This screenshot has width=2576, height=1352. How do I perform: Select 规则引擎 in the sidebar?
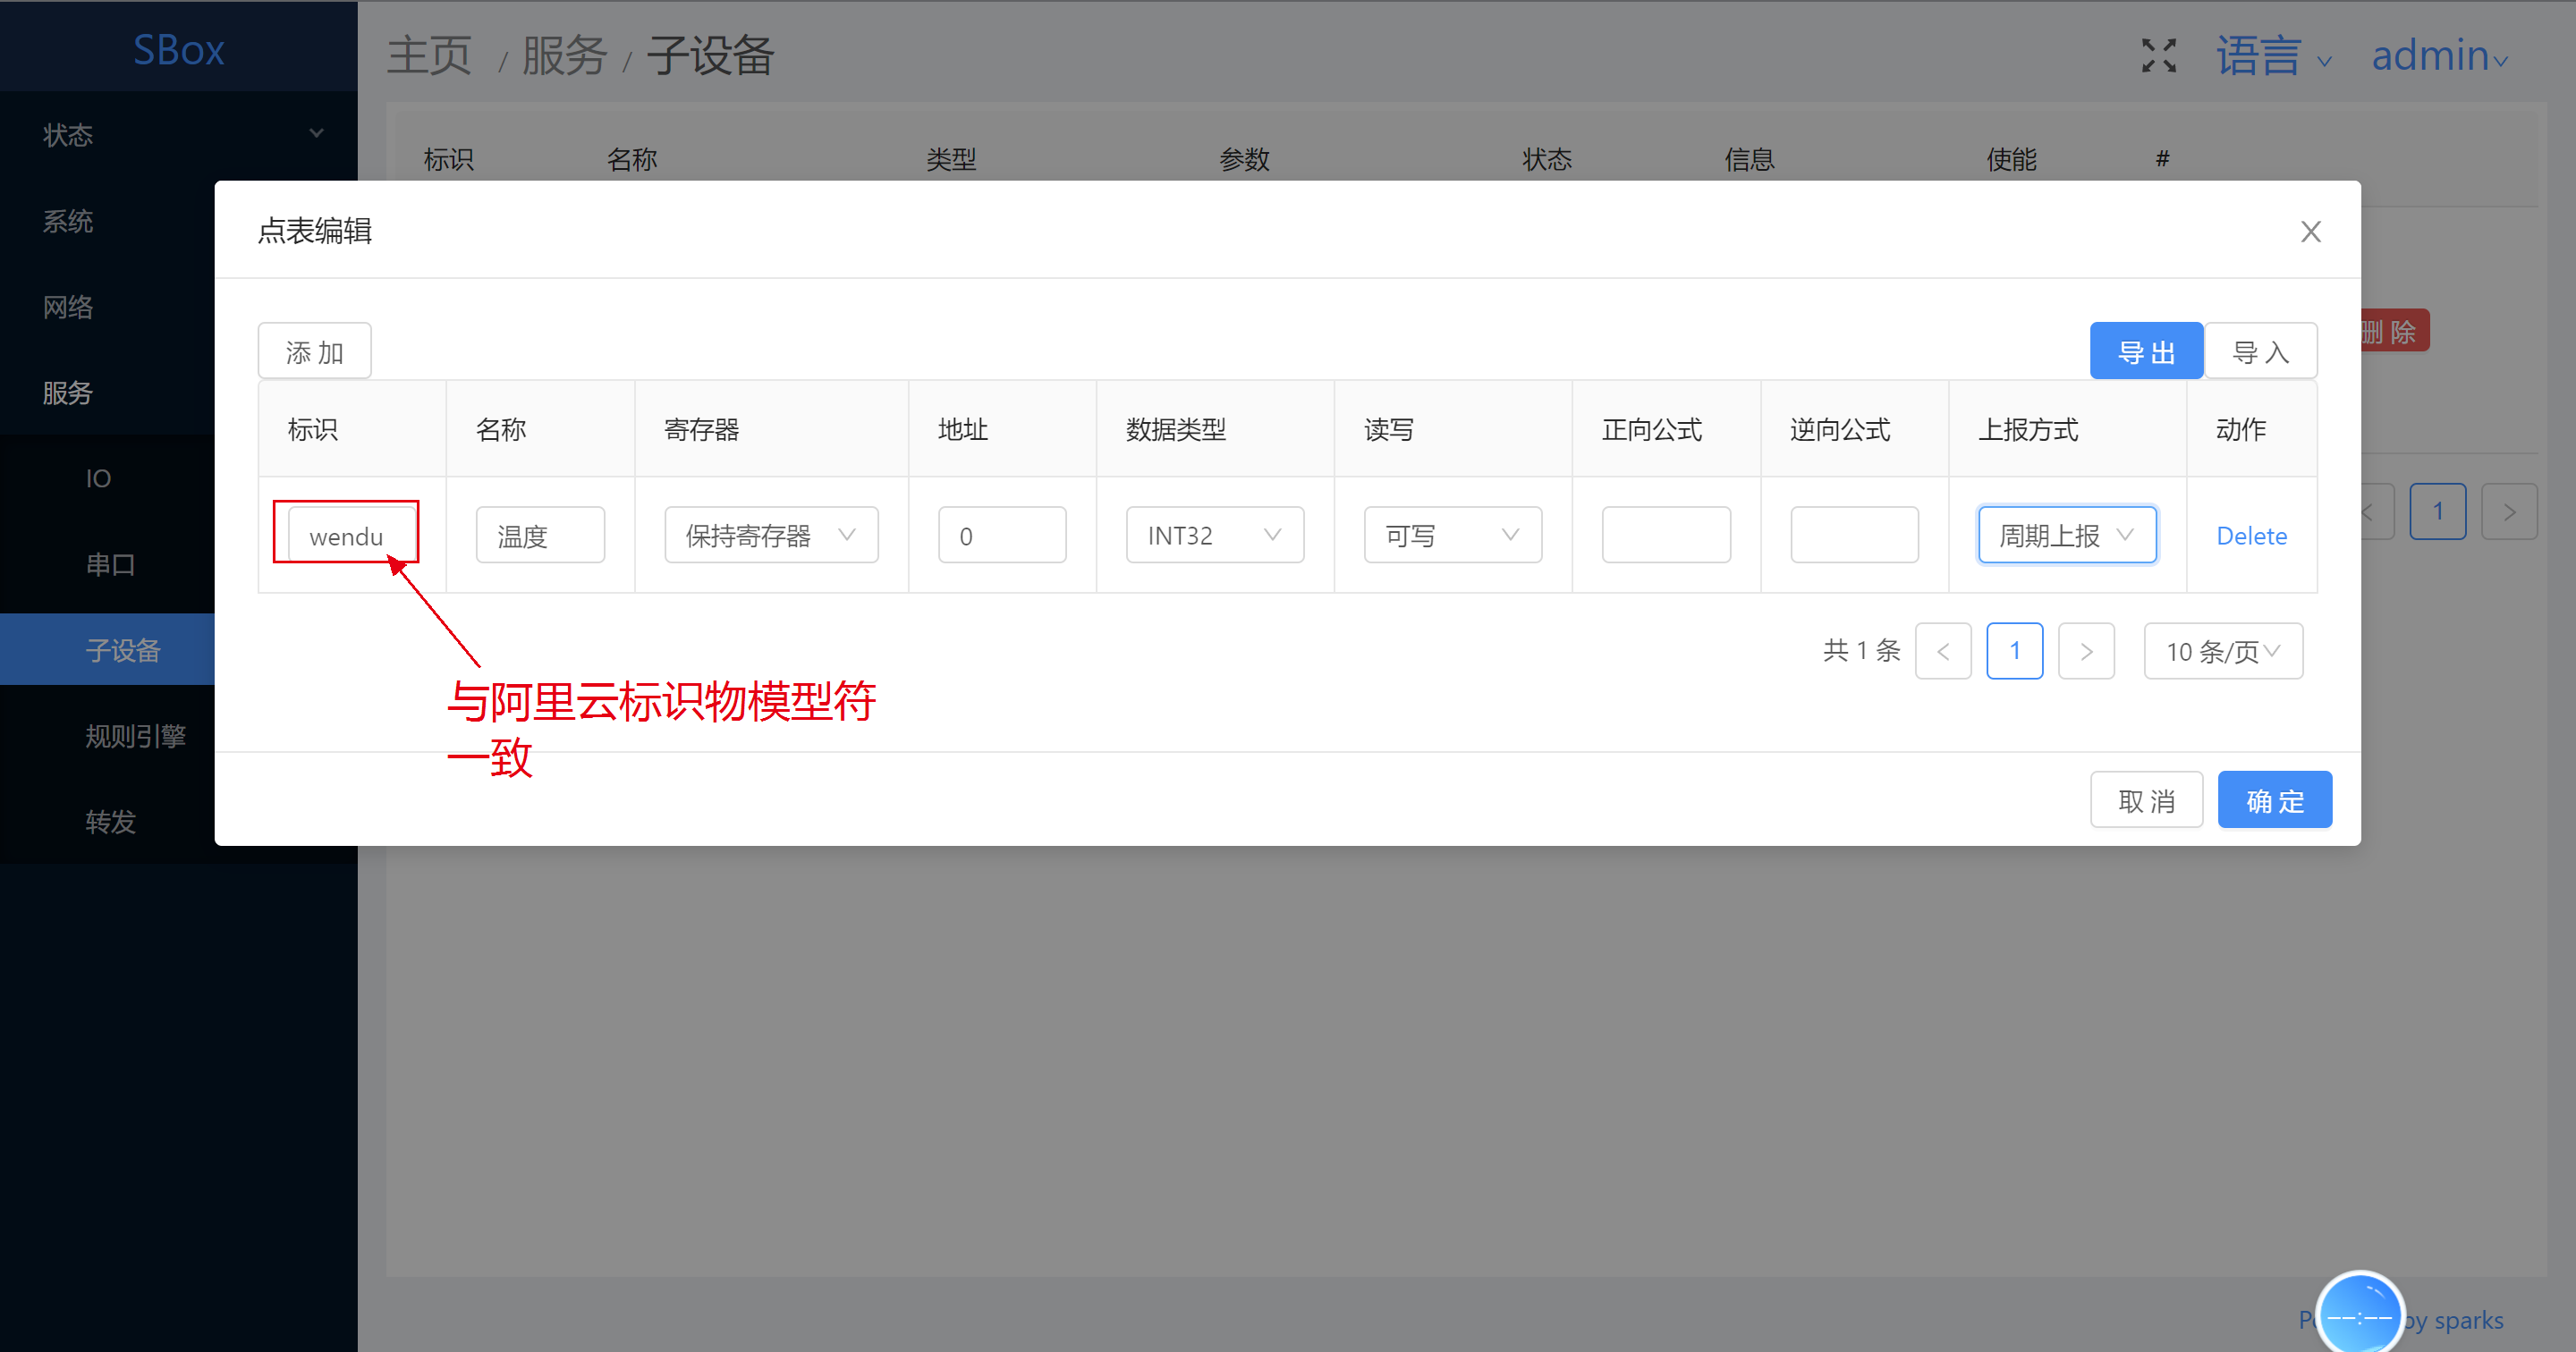135,737
